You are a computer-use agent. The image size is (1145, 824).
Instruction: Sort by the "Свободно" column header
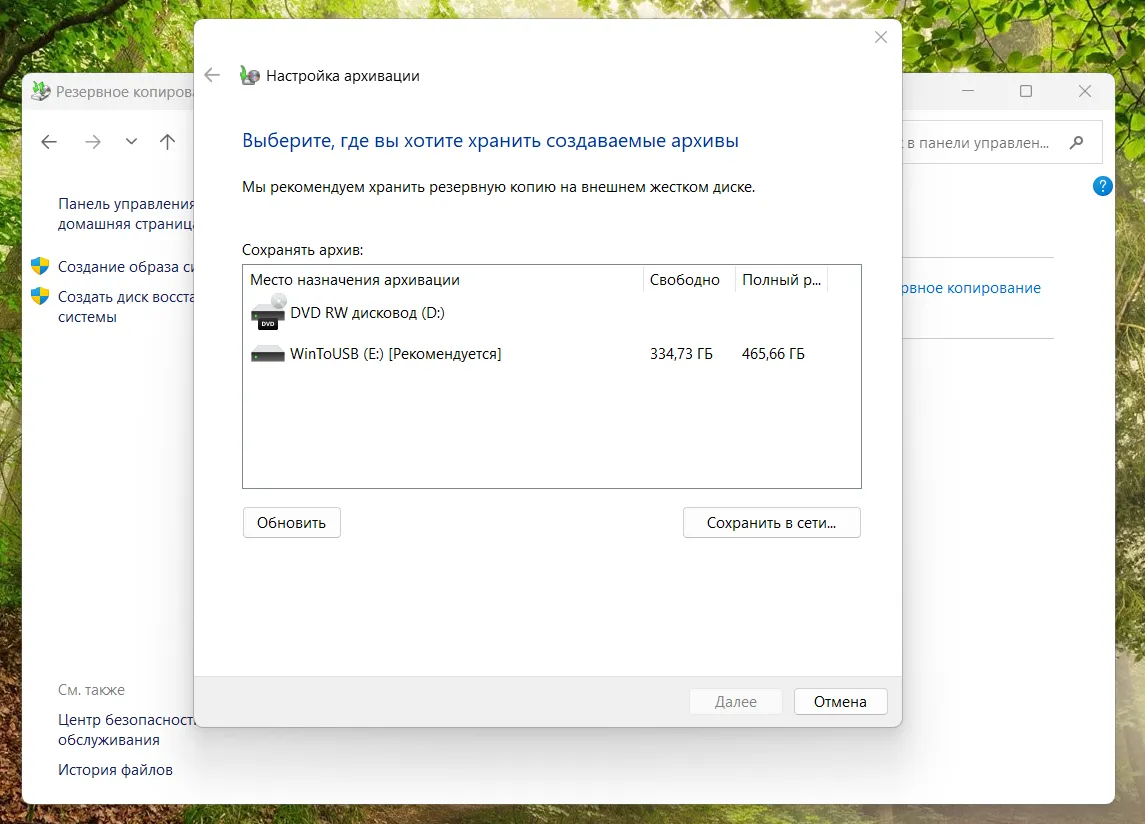pos(688,280)
